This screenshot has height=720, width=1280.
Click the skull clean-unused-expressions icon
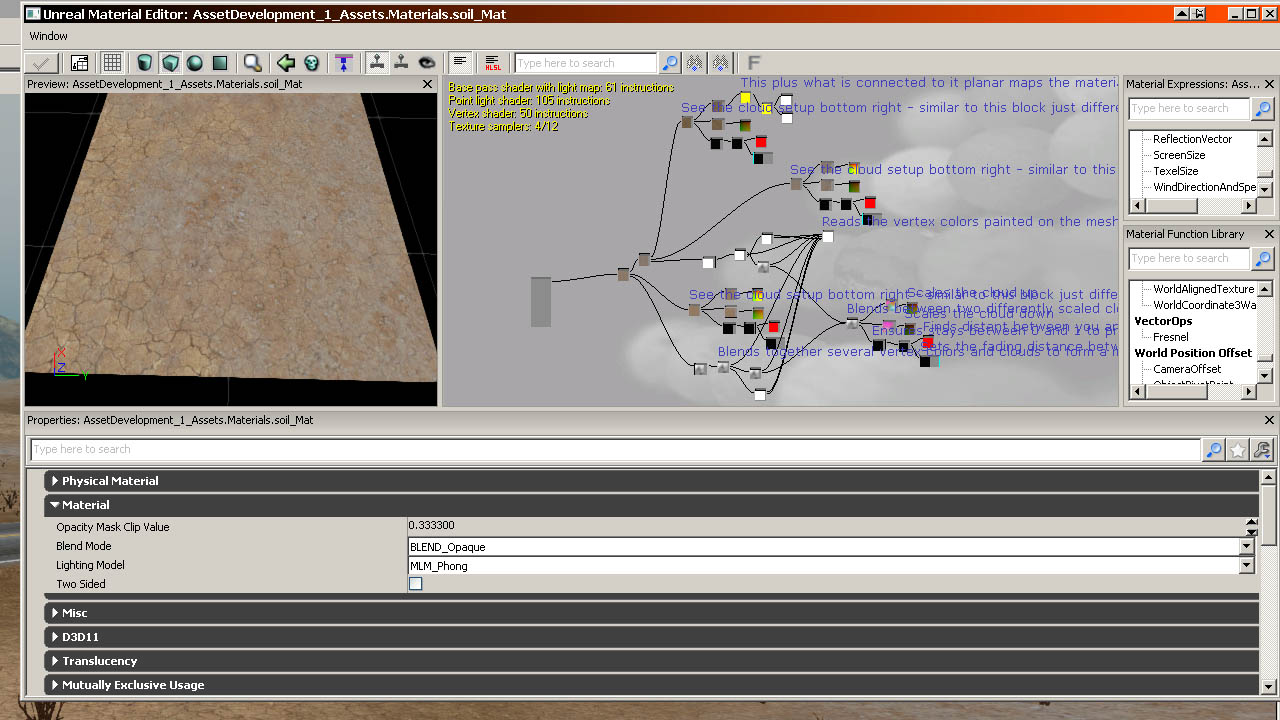311,62
